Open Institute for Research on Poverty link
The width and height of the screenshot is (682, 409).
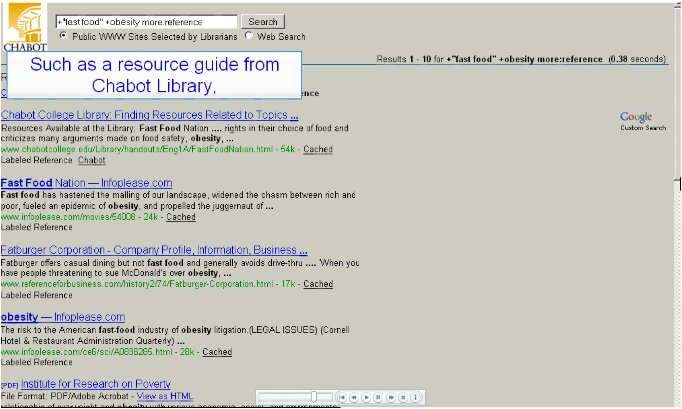pos(96,384)
